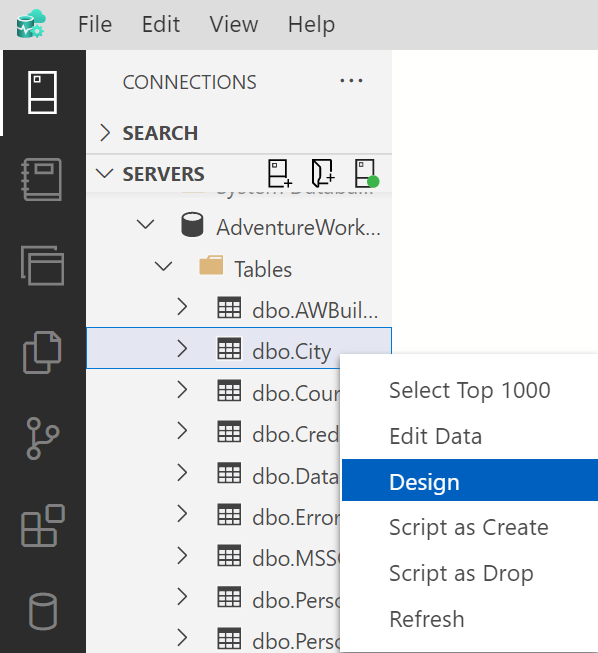This screenshot has width=598, height=653.
Task: Open the View menu
Action: point(234,24)
